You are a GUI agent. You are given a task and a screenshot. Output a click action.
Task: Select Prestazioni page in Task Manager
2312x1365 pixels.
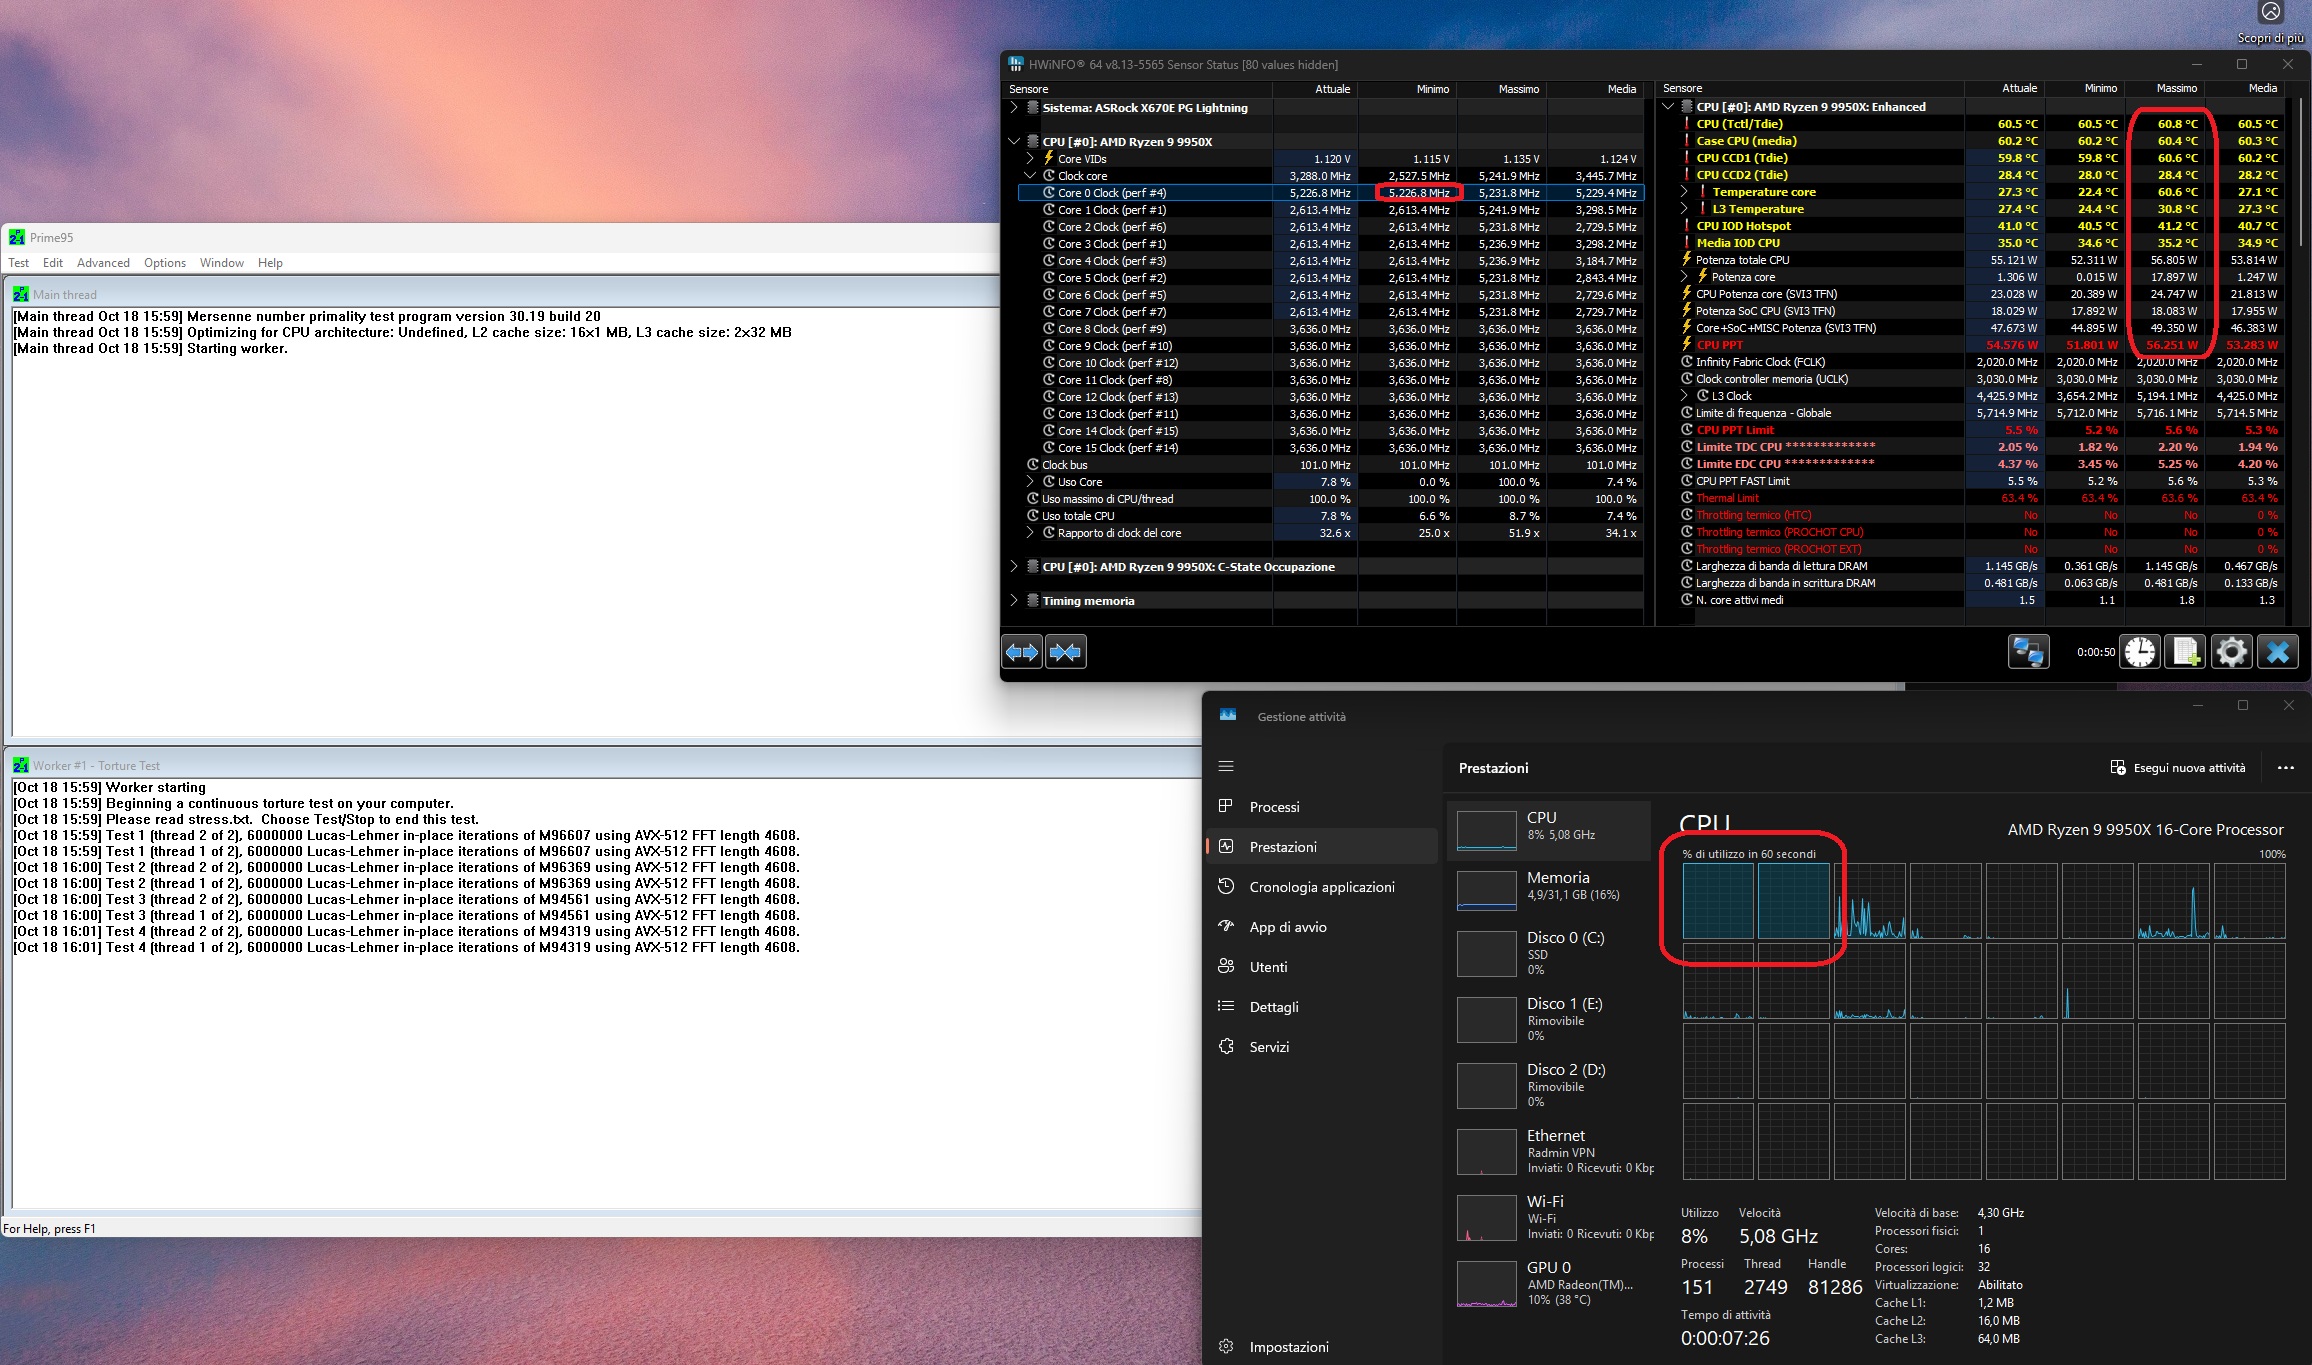[x=1322, y=847]
